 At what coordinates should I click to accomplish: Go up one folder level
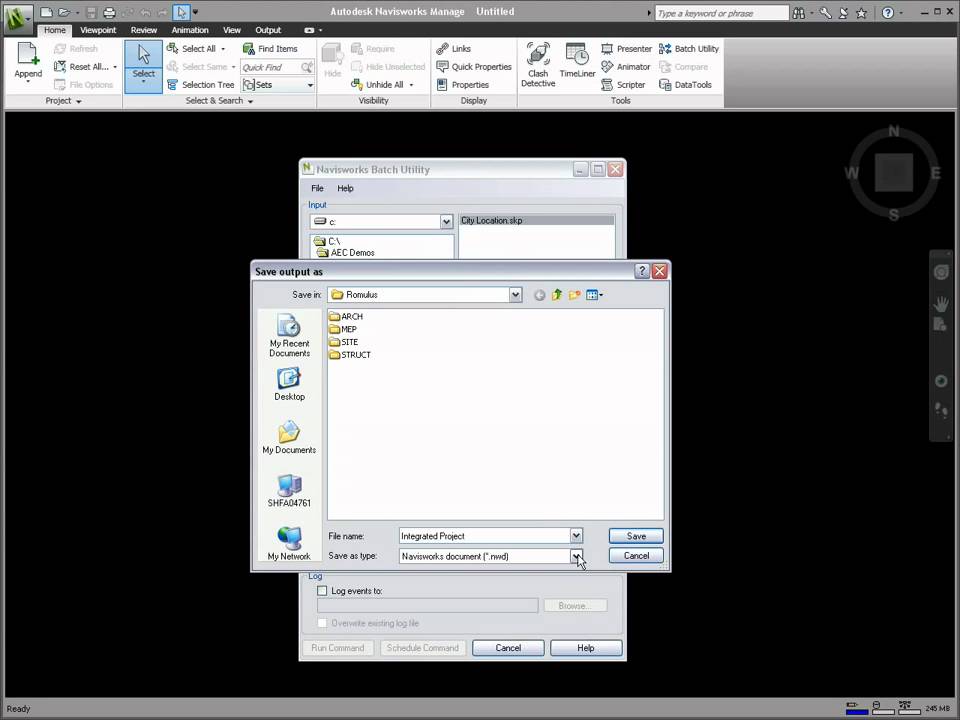click(x=557, y=295)
